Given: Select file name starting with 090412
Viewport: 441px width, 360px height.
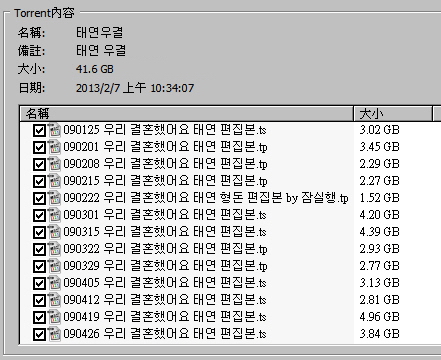Looking at the screenshot, I should pyautogui.click(x=165, y=300).
